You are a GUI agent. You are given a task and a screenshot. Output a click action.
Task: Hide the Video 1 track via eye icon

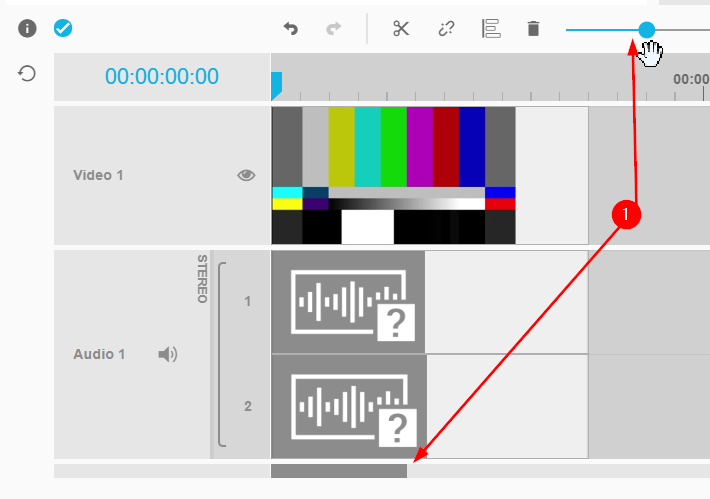coord(246,175)
